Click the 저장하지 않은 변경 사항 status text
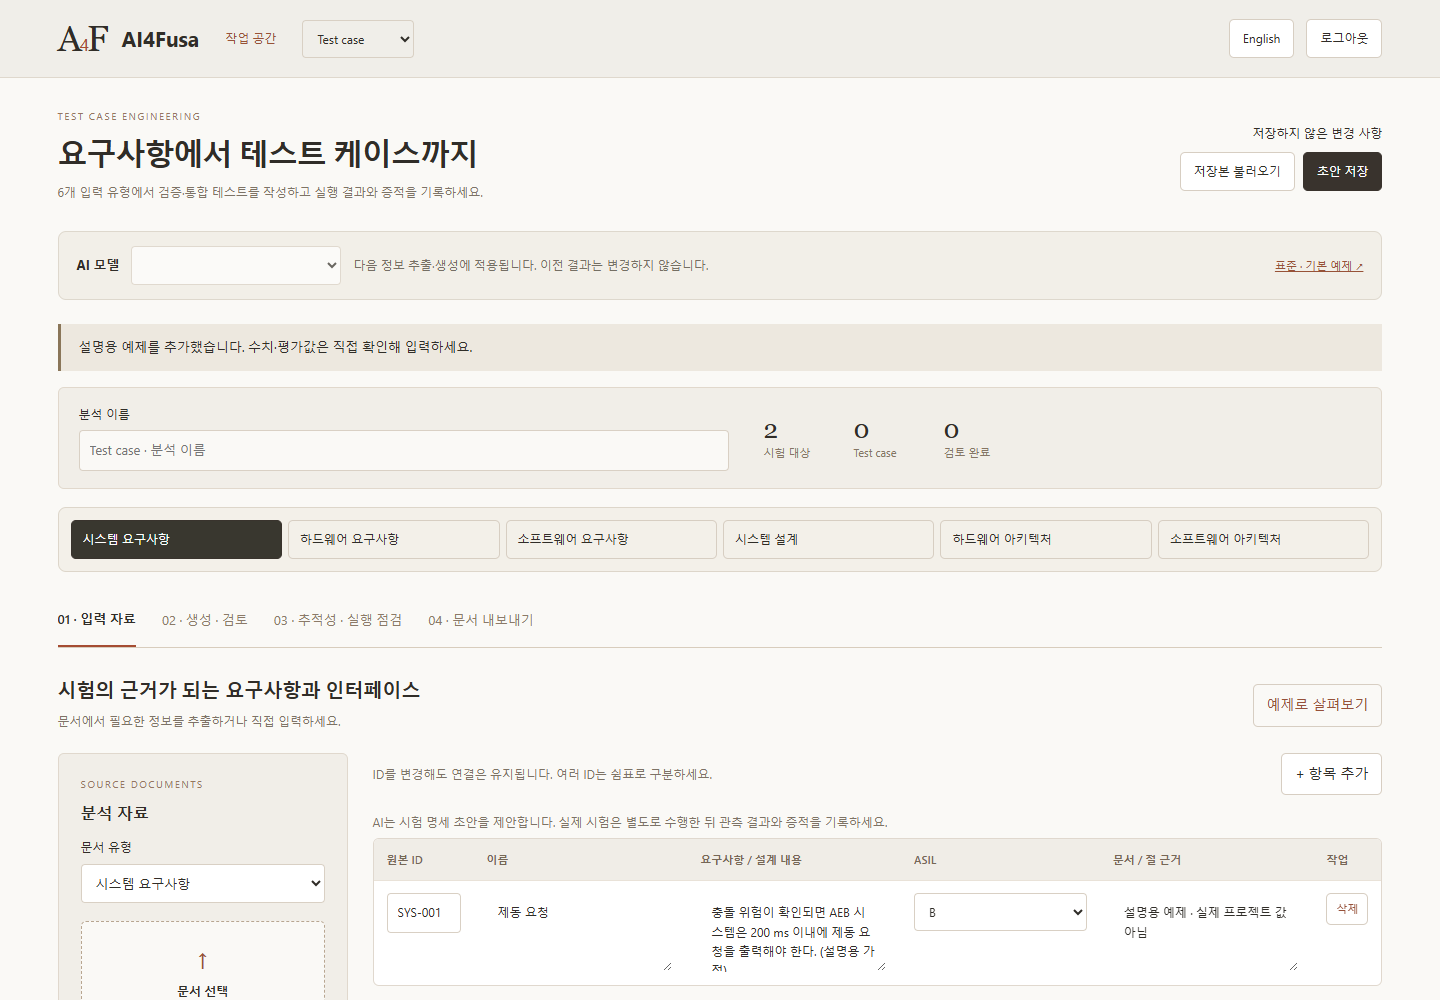Screen dimensions: 1440x1000 pos(1317,133)
